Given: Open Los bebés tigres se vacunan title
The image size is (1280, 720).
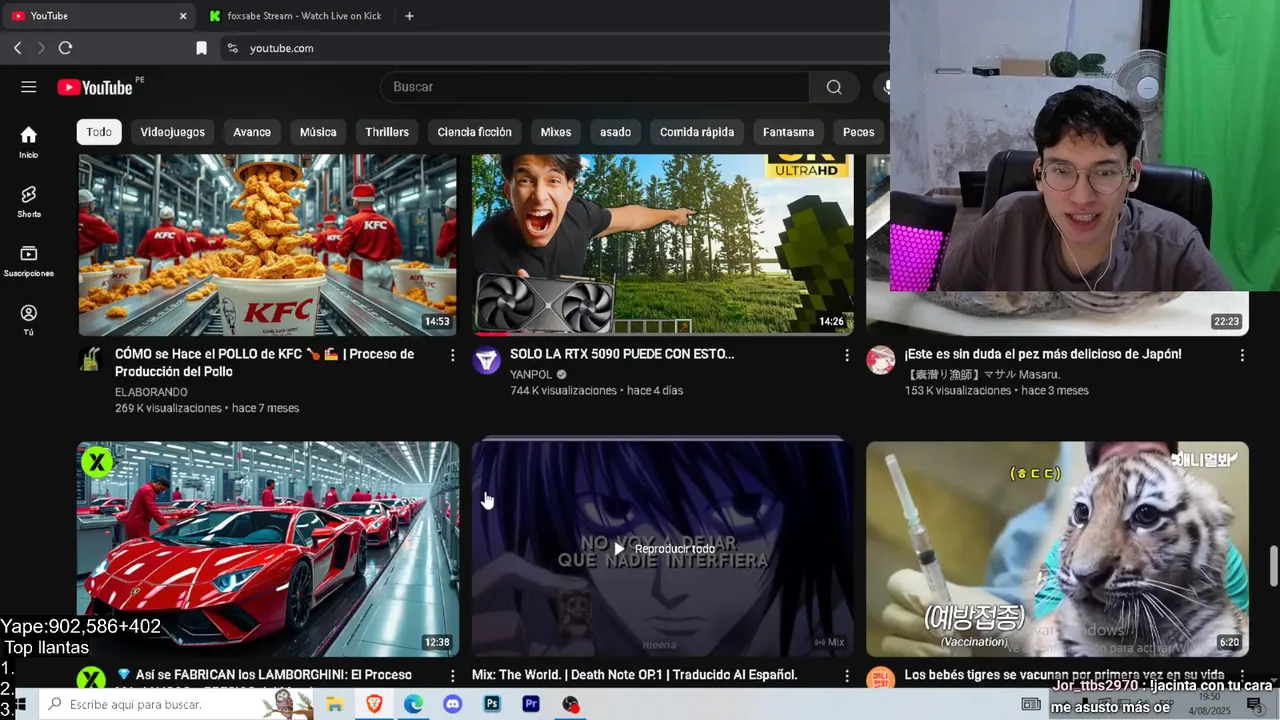Looking at the screenshot, I should pyautogui.click(x=1064, y=675).
